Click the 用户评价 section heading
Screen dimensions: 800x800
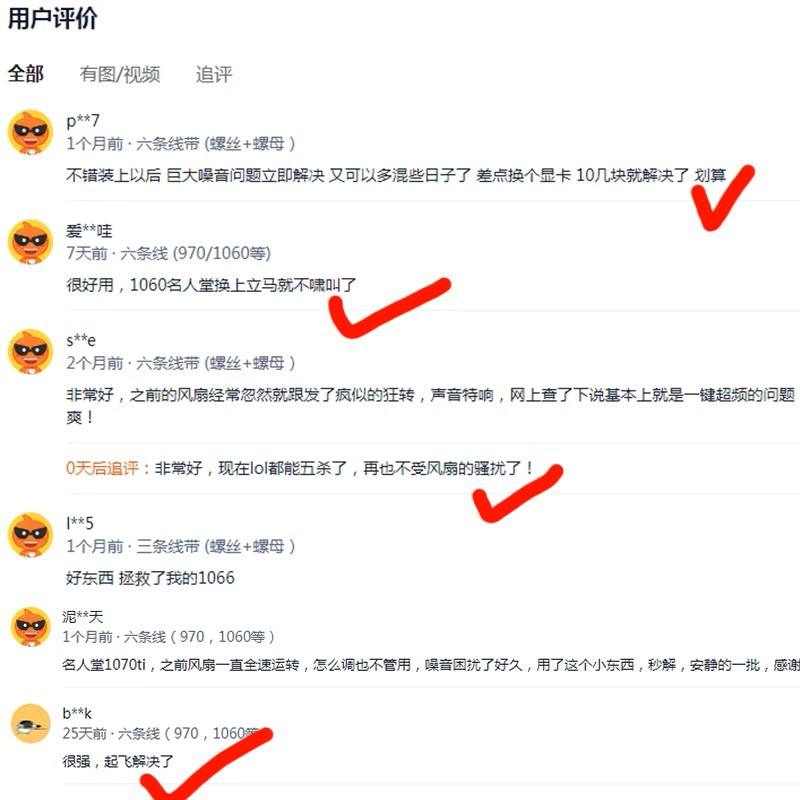[53, 19]
